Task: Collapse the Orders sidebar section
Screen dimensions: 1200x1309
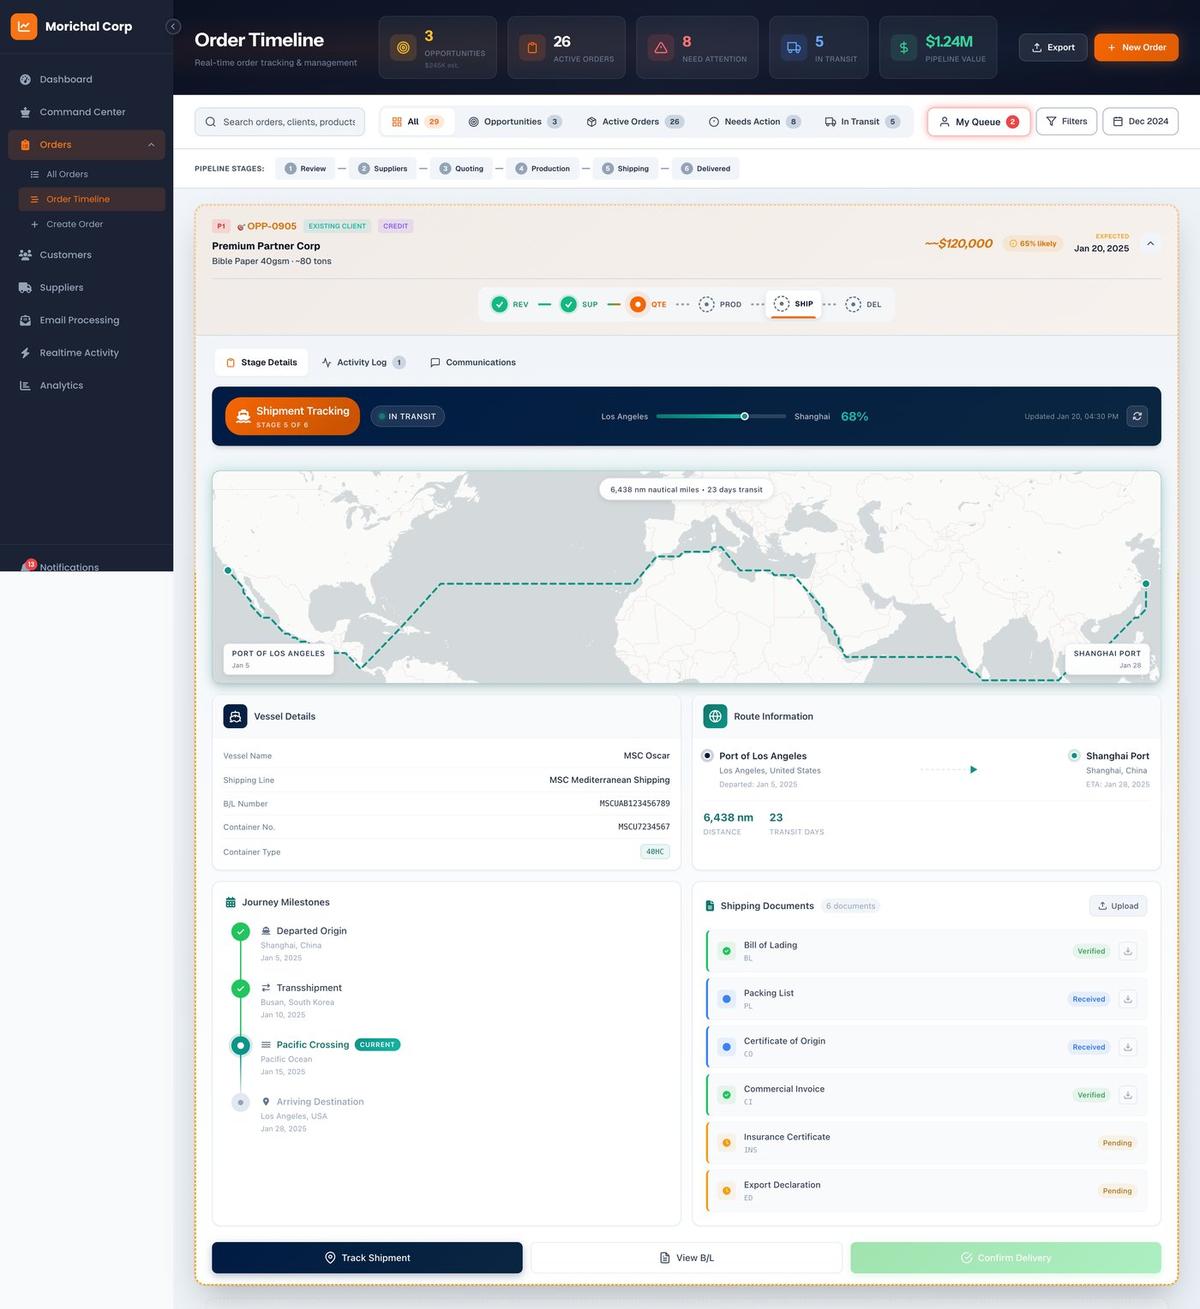Action: 151,145
